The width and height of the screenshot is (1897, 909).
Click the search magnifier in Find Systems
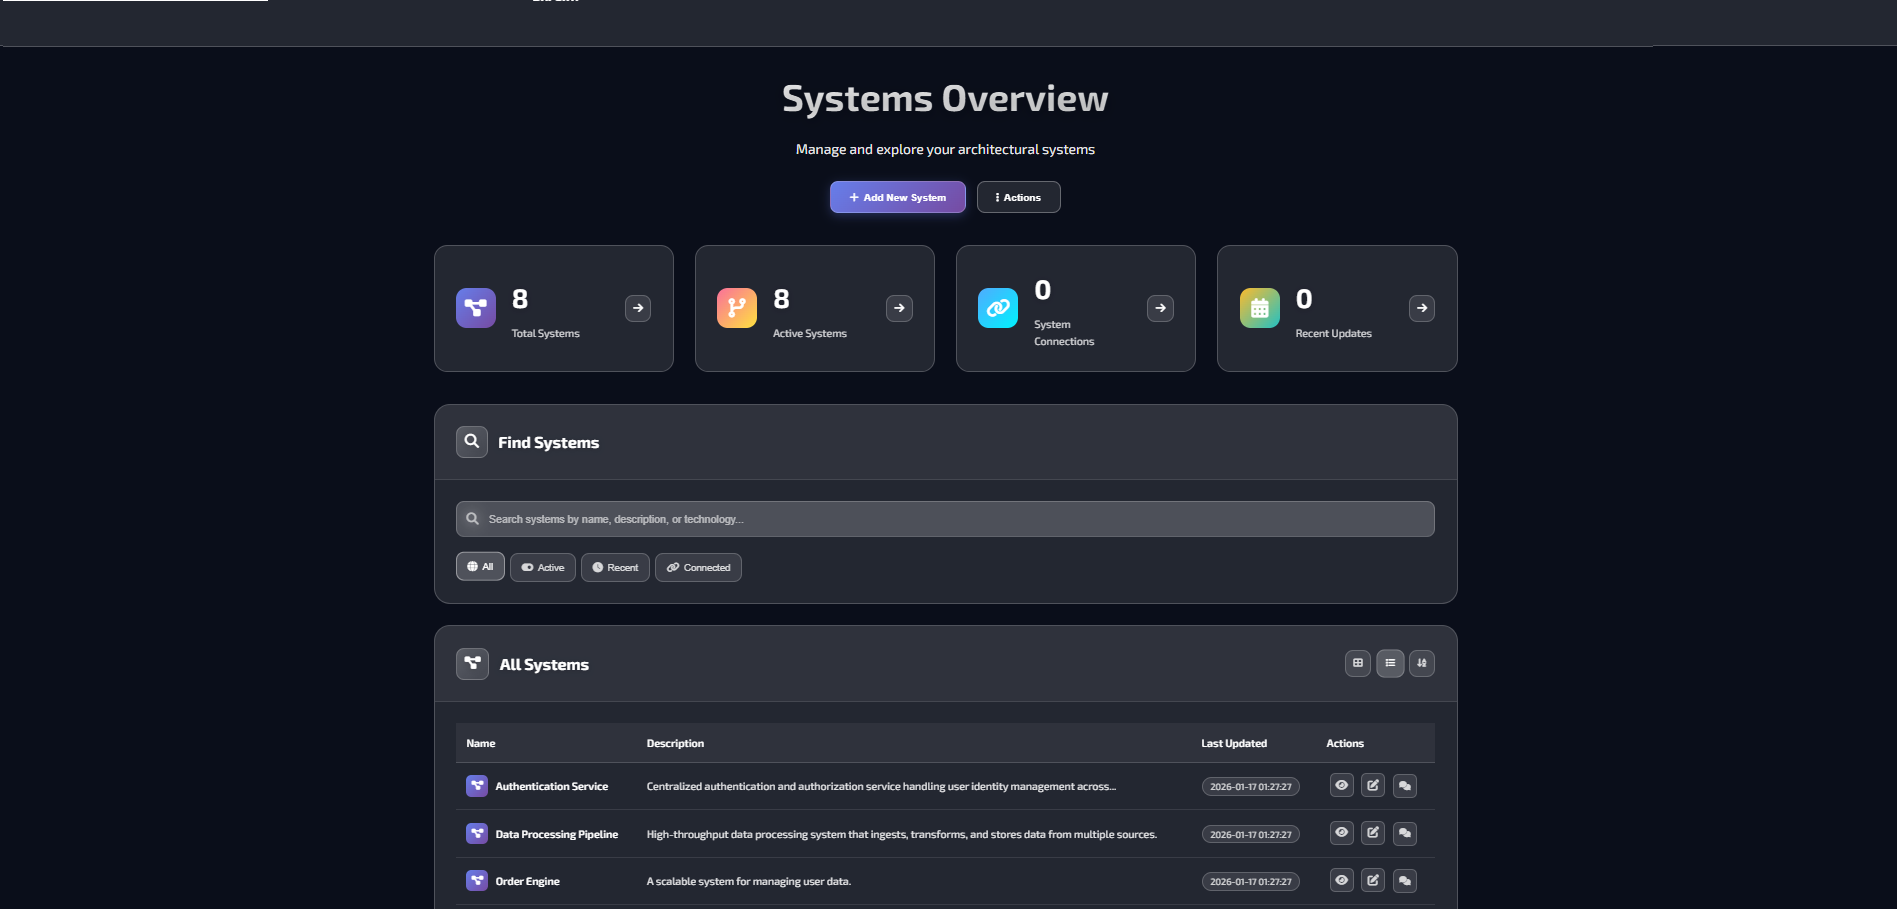(471, 441)
